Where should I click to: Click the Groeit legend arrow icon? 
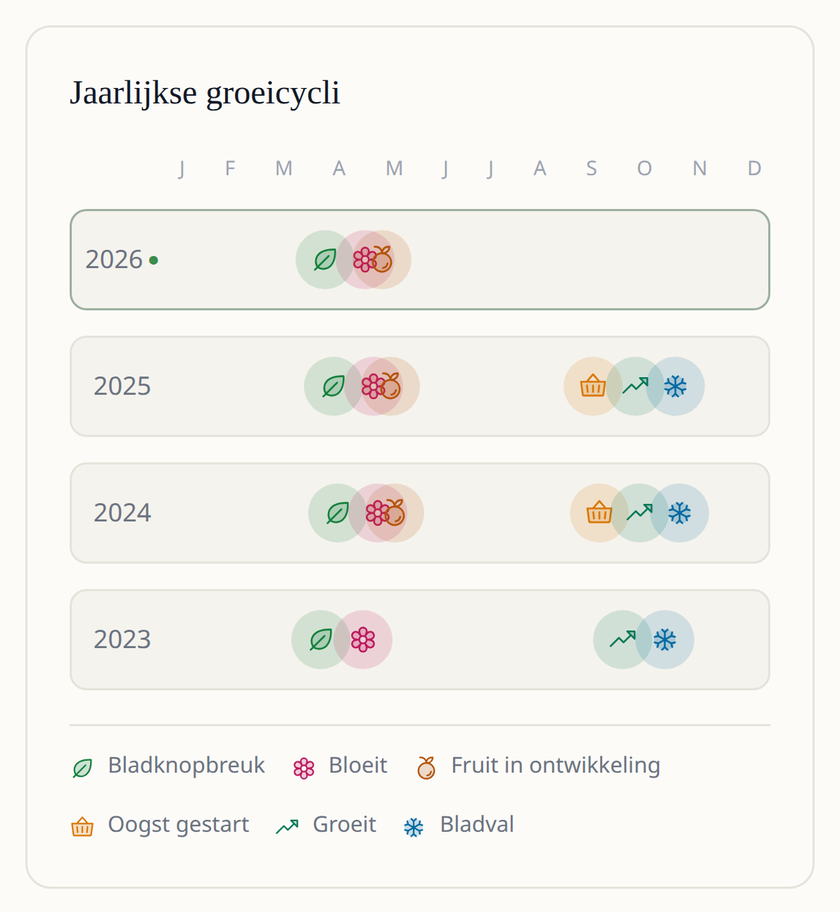[287, 826]
